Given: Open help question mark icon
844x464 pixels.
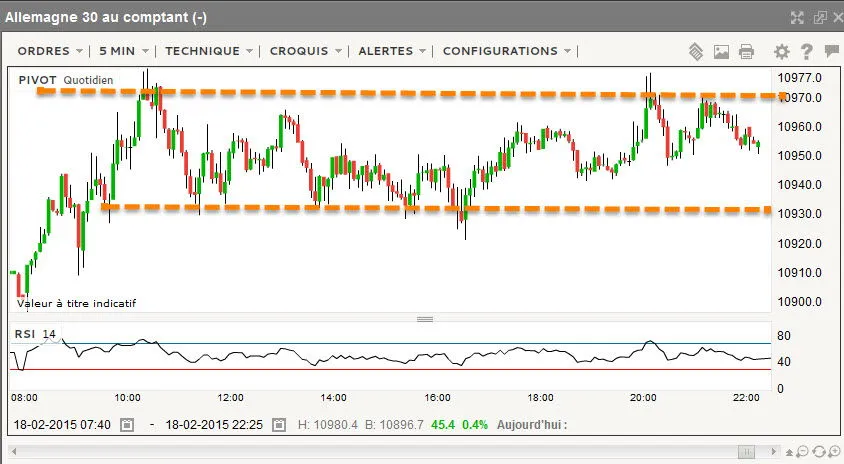Looking at the screenshot, I should pos(806,52).
